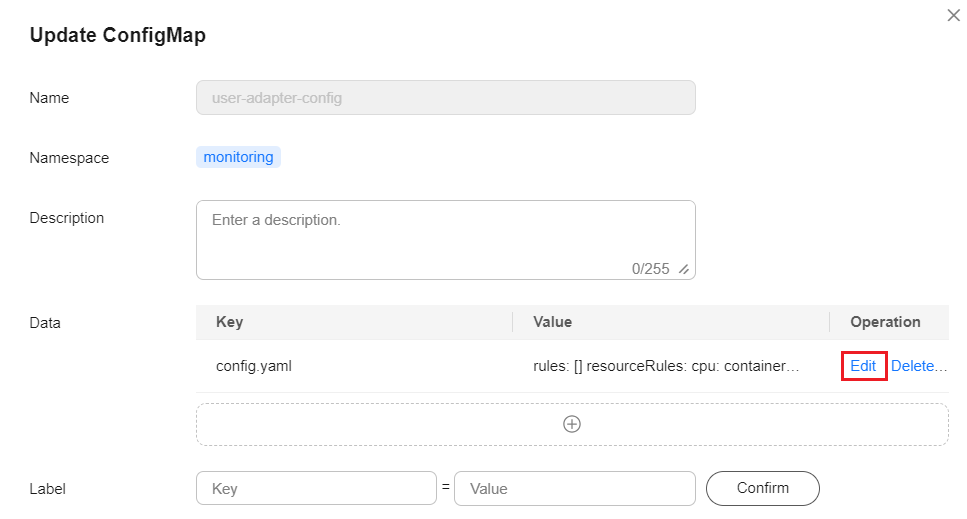Select the config.yaml key cell
Viewport: 967px width, 519px height.
253,366
